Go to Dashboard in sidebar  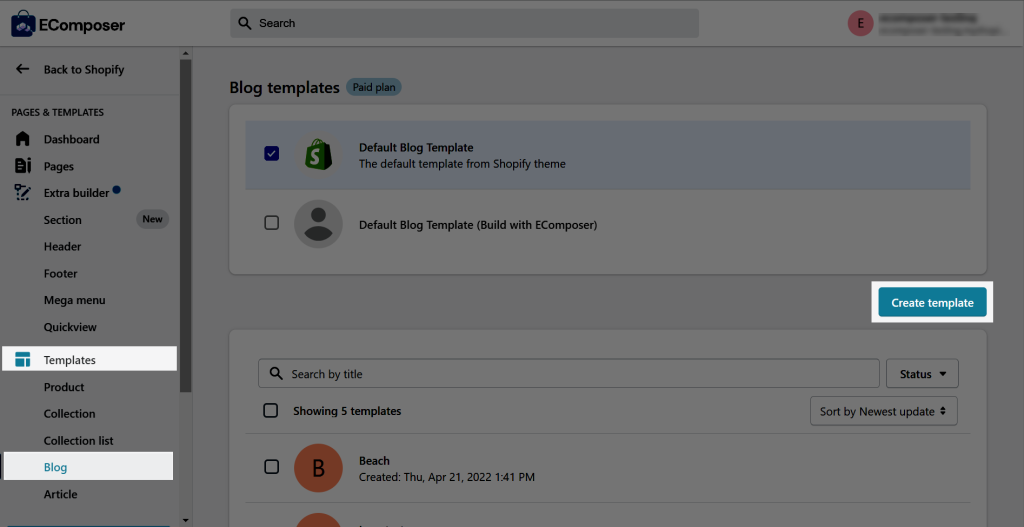click(x=72, y=139)
